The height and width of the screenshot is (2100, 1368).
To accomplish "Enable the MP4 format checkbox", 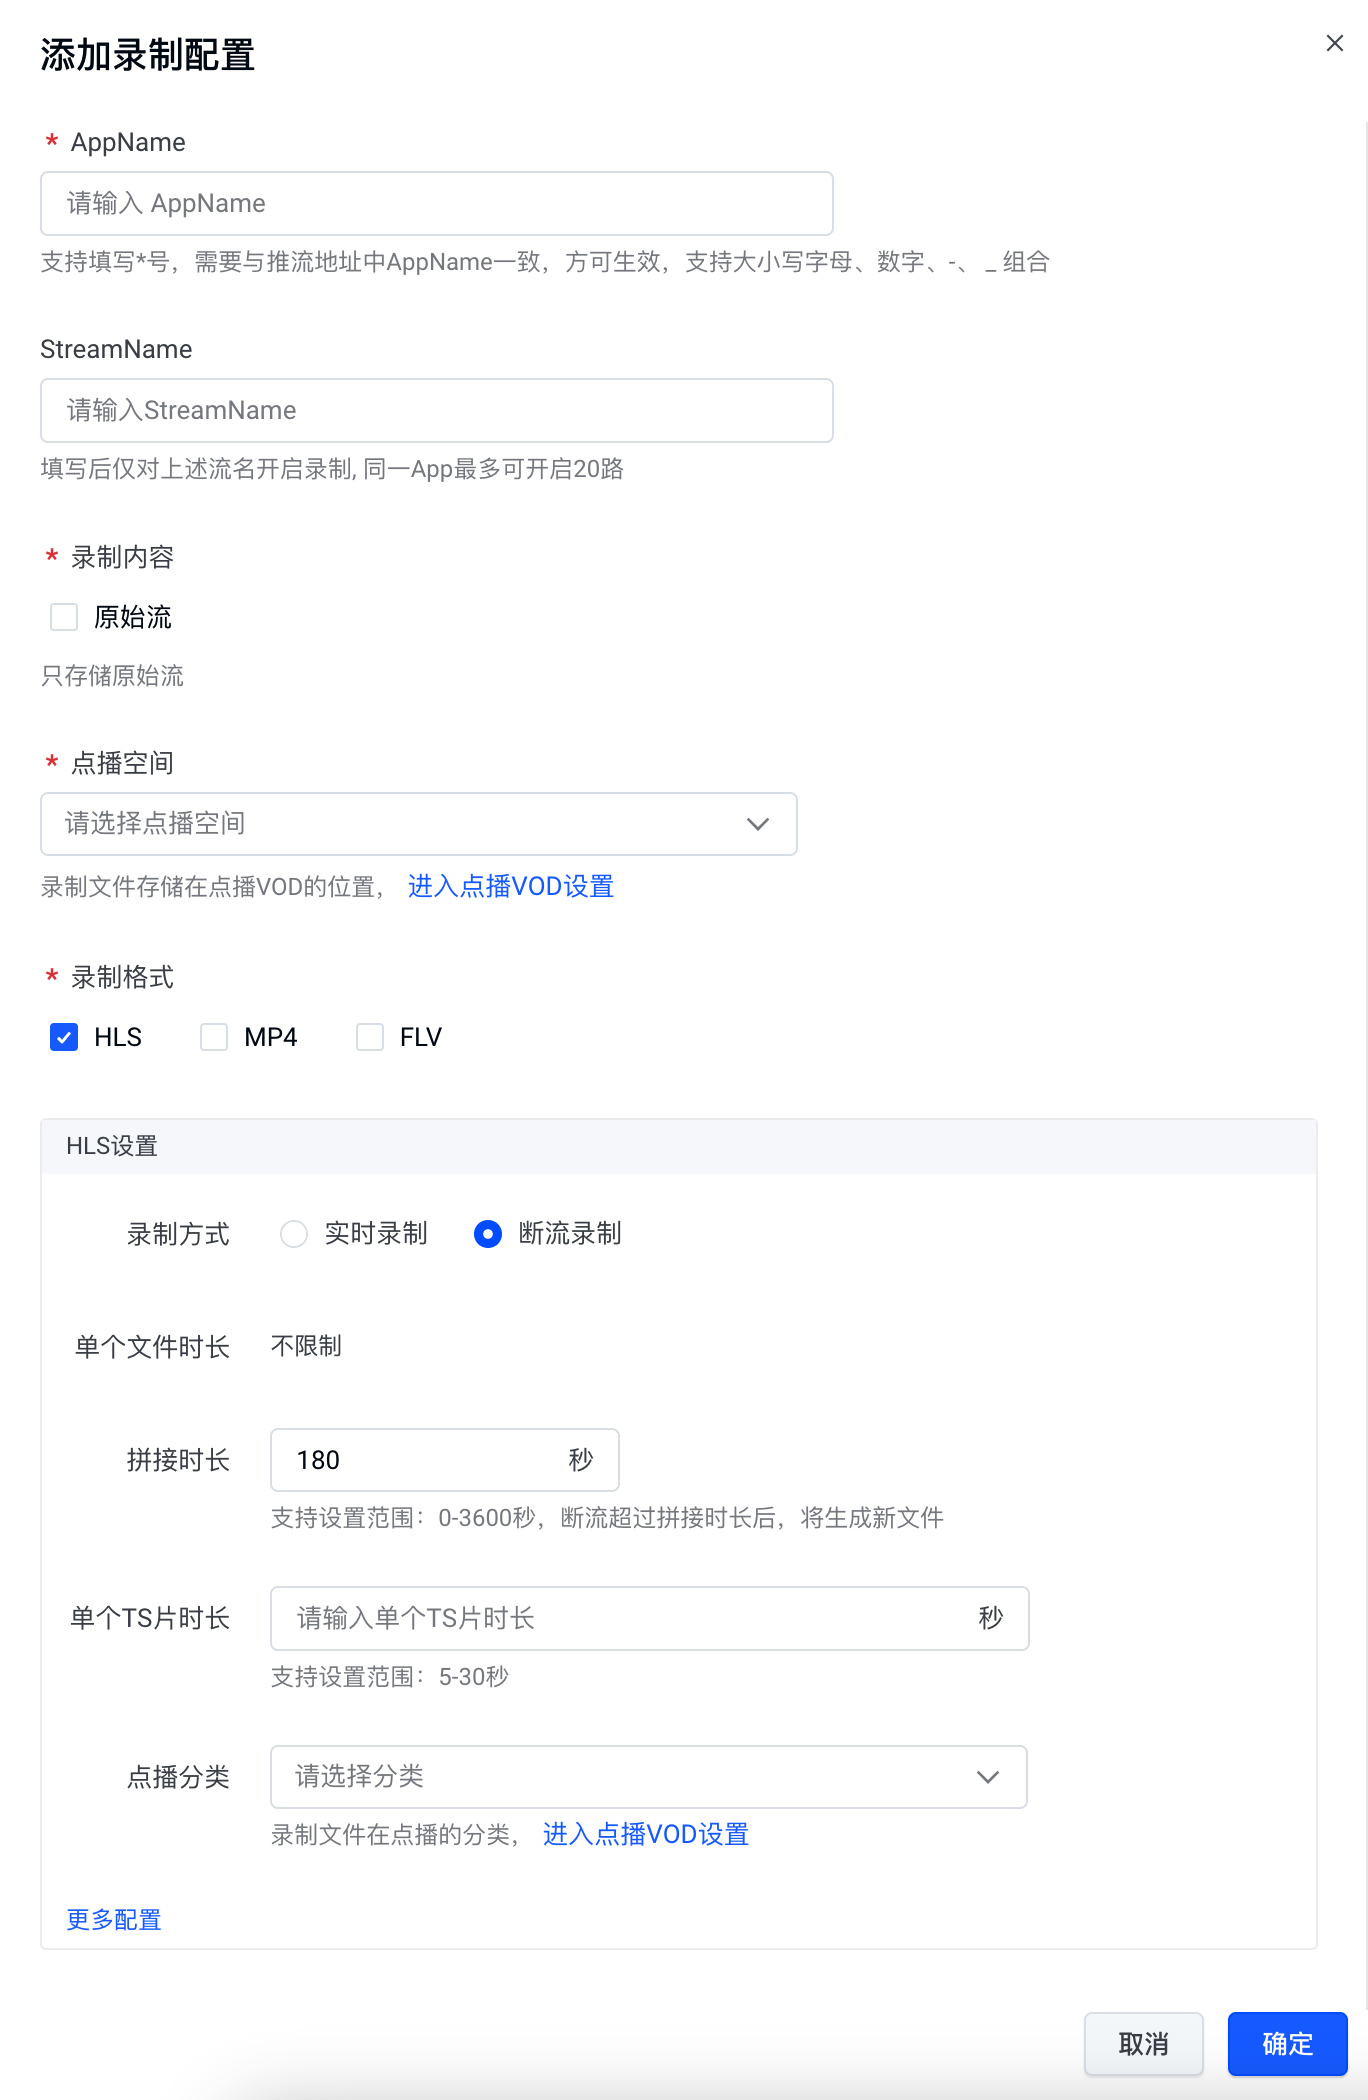I will coord(214,1037).
